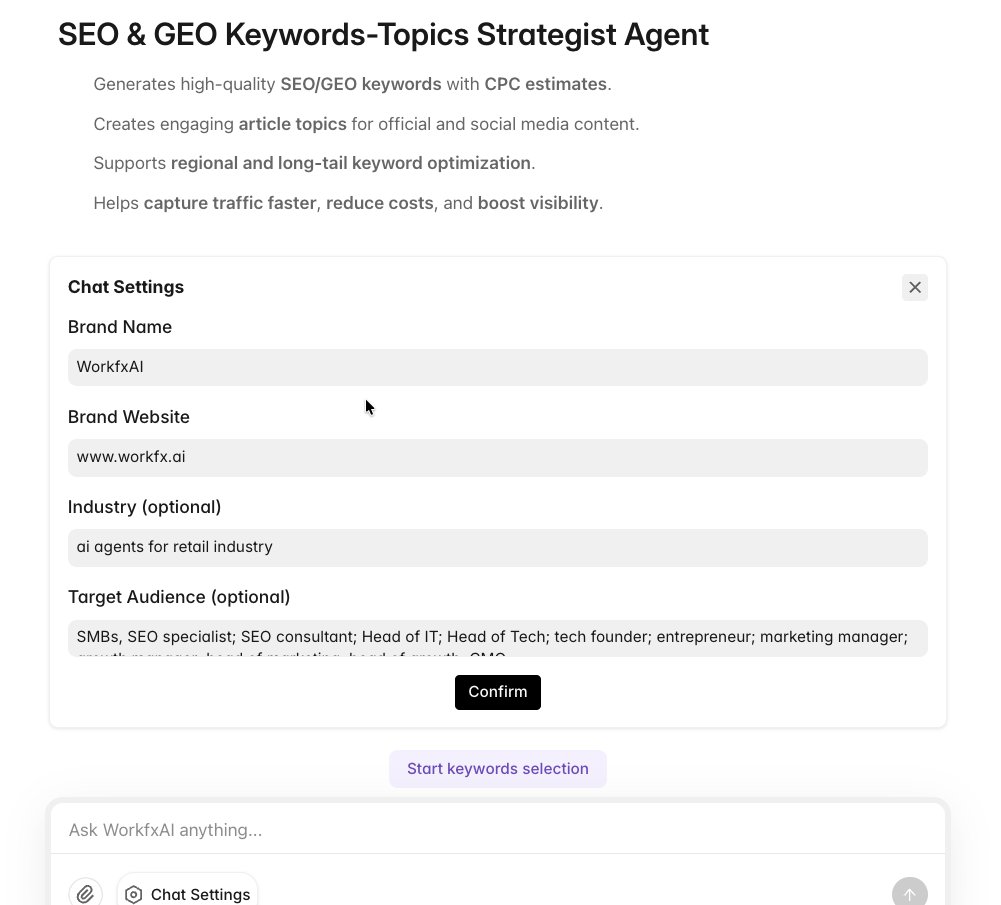Click the Industry optional input field
Screen dimensions: 1001x905
pyautogui.click(x=497, y=547)
